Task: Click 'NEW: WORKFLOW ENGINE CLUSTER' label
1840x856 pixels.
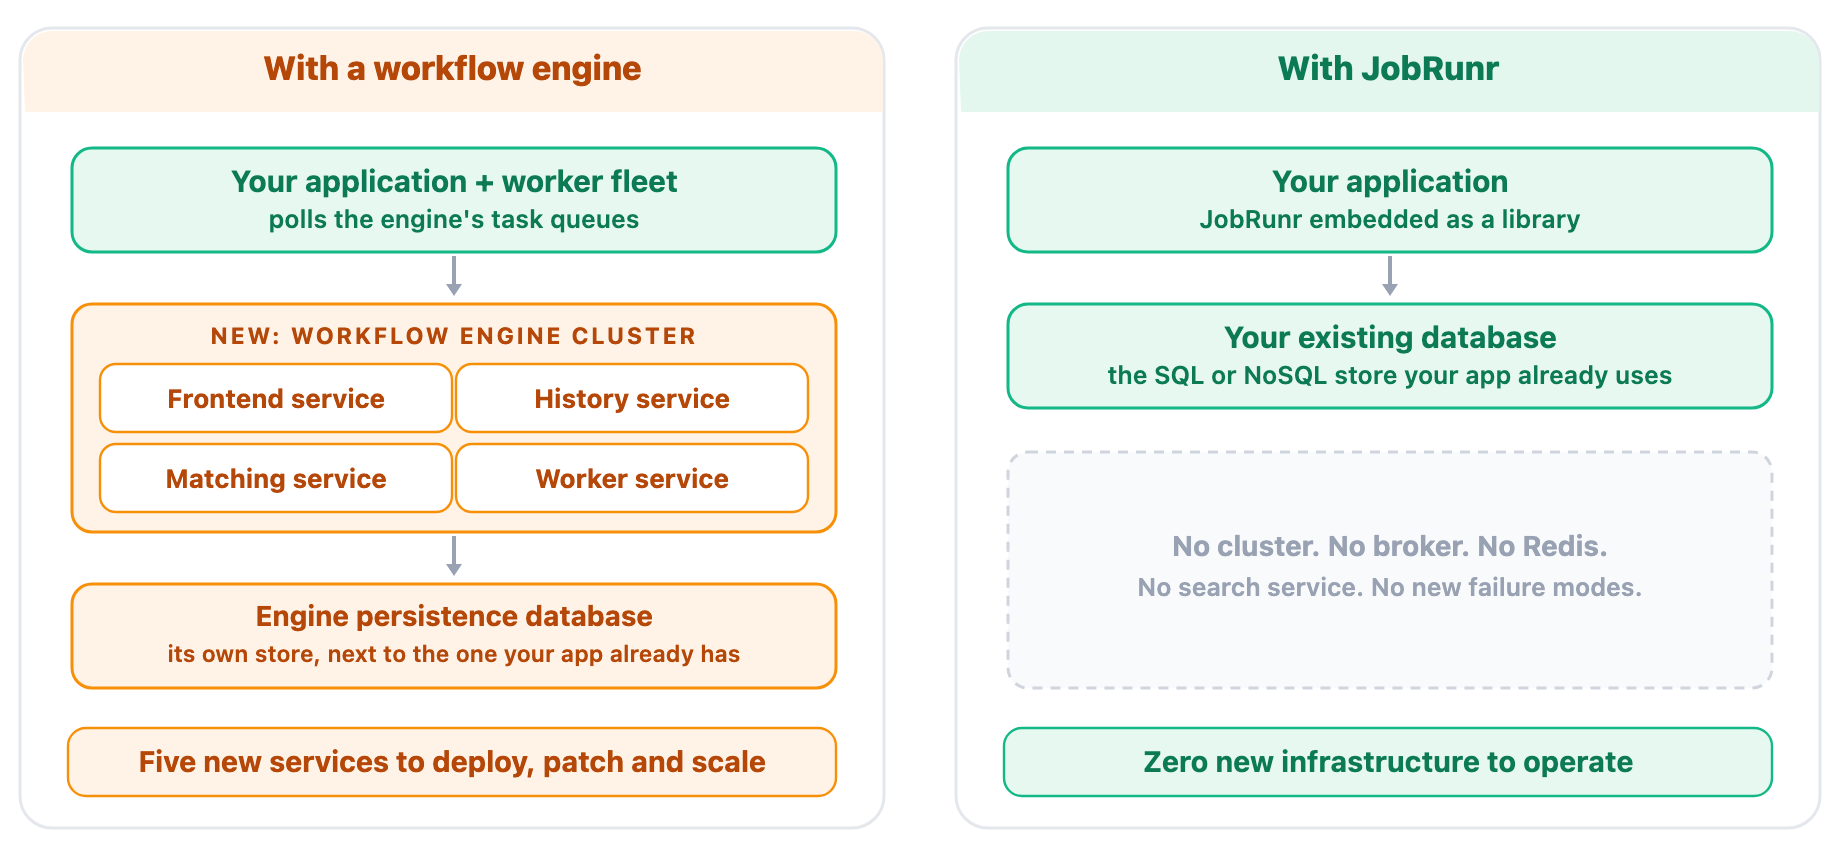Action: point(454,336)
